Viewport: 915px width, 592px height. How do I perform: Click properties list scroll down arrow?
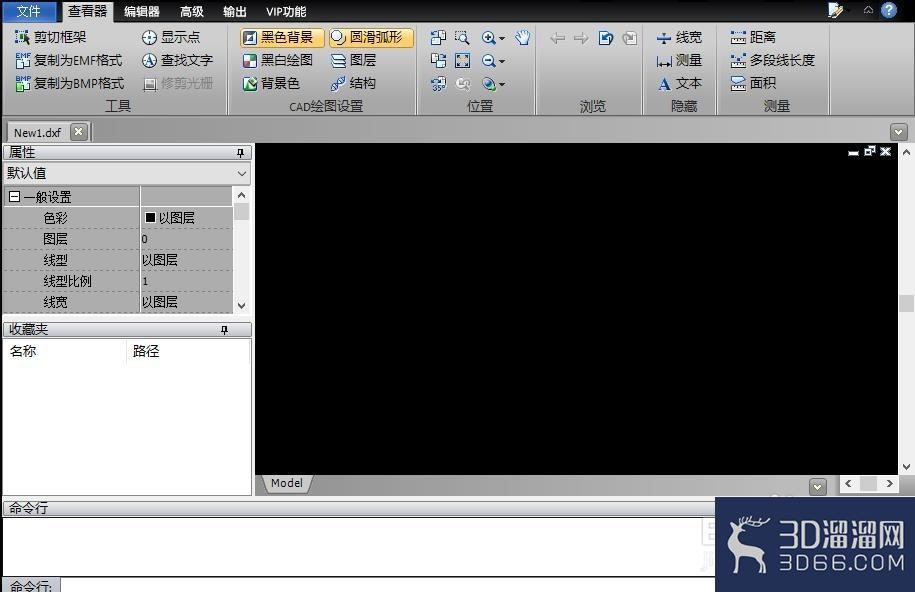242,305
